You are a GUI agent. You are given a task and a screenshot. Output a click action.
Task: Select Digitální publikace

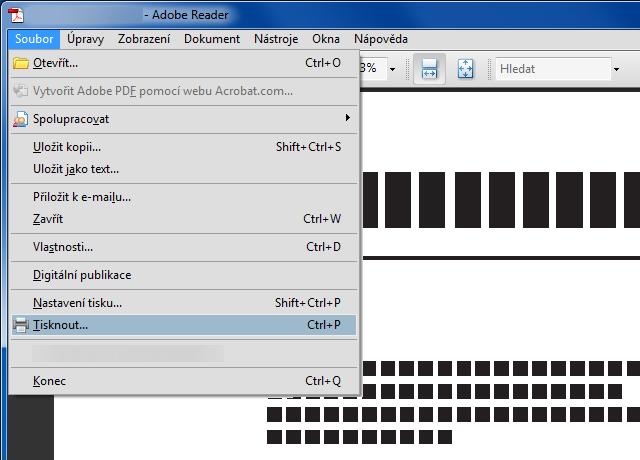184,275
